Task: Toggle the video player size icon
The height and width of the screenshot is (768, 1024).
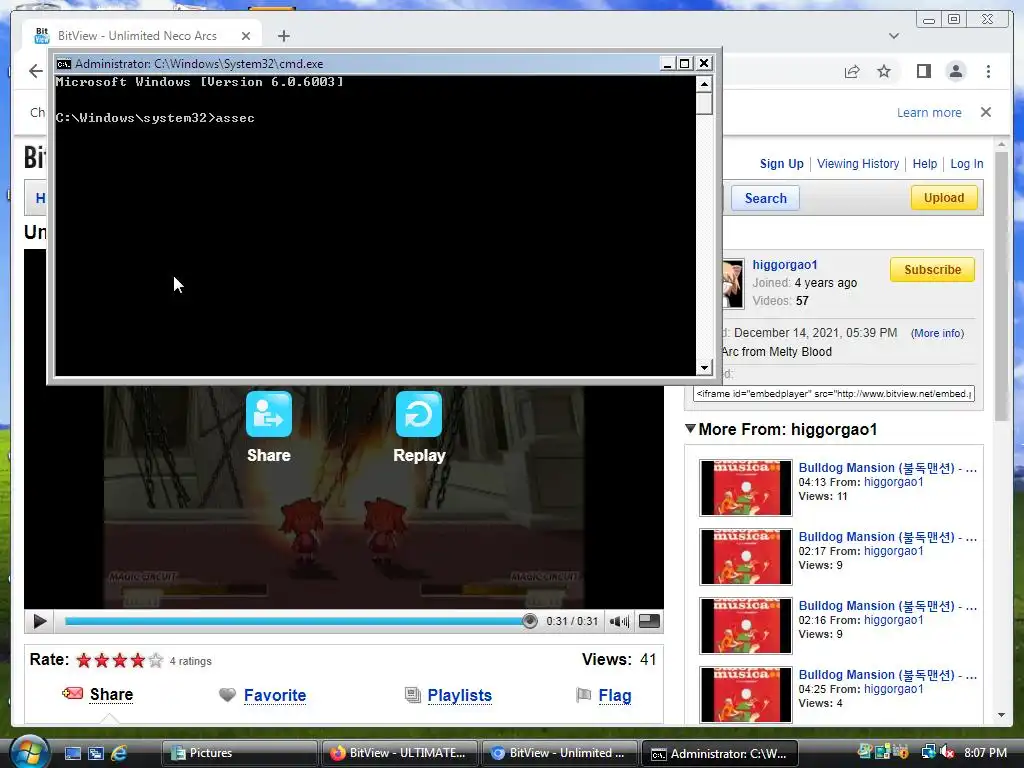Action: 648,621
